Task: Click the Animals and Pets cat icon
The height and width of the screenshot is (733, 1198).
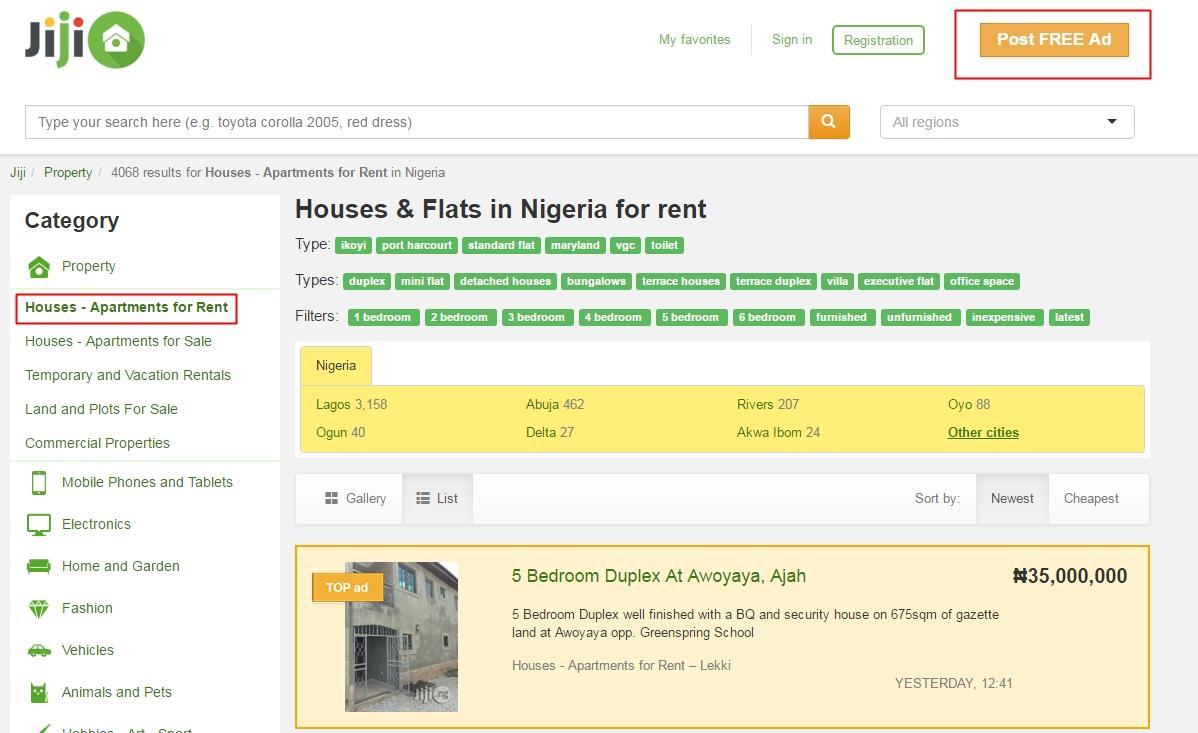Action: click(x=39, y=692)
